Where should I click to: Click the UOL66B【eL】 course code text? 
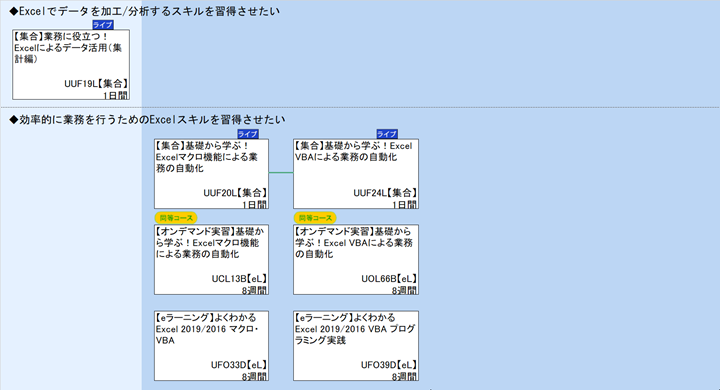(x=389, y=279)
